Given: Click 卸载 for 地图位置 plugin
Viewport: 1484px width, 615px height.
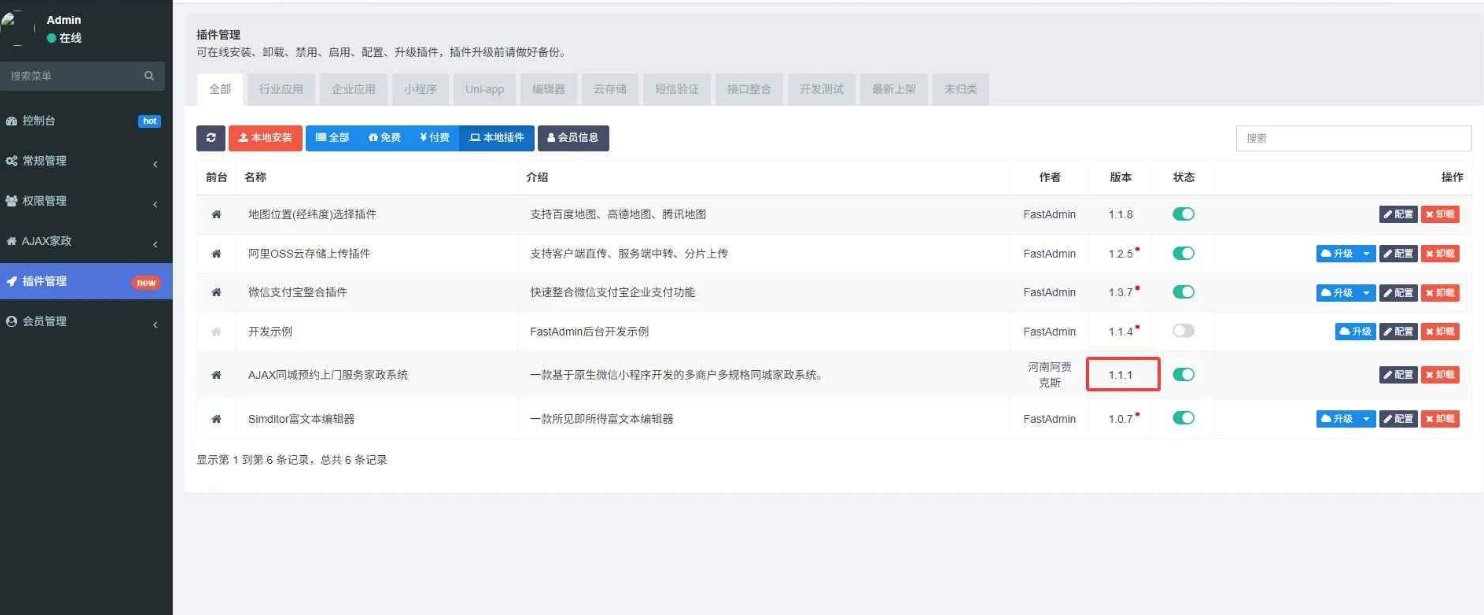Looking at the screenshot, I should [x=1440, y=215].
